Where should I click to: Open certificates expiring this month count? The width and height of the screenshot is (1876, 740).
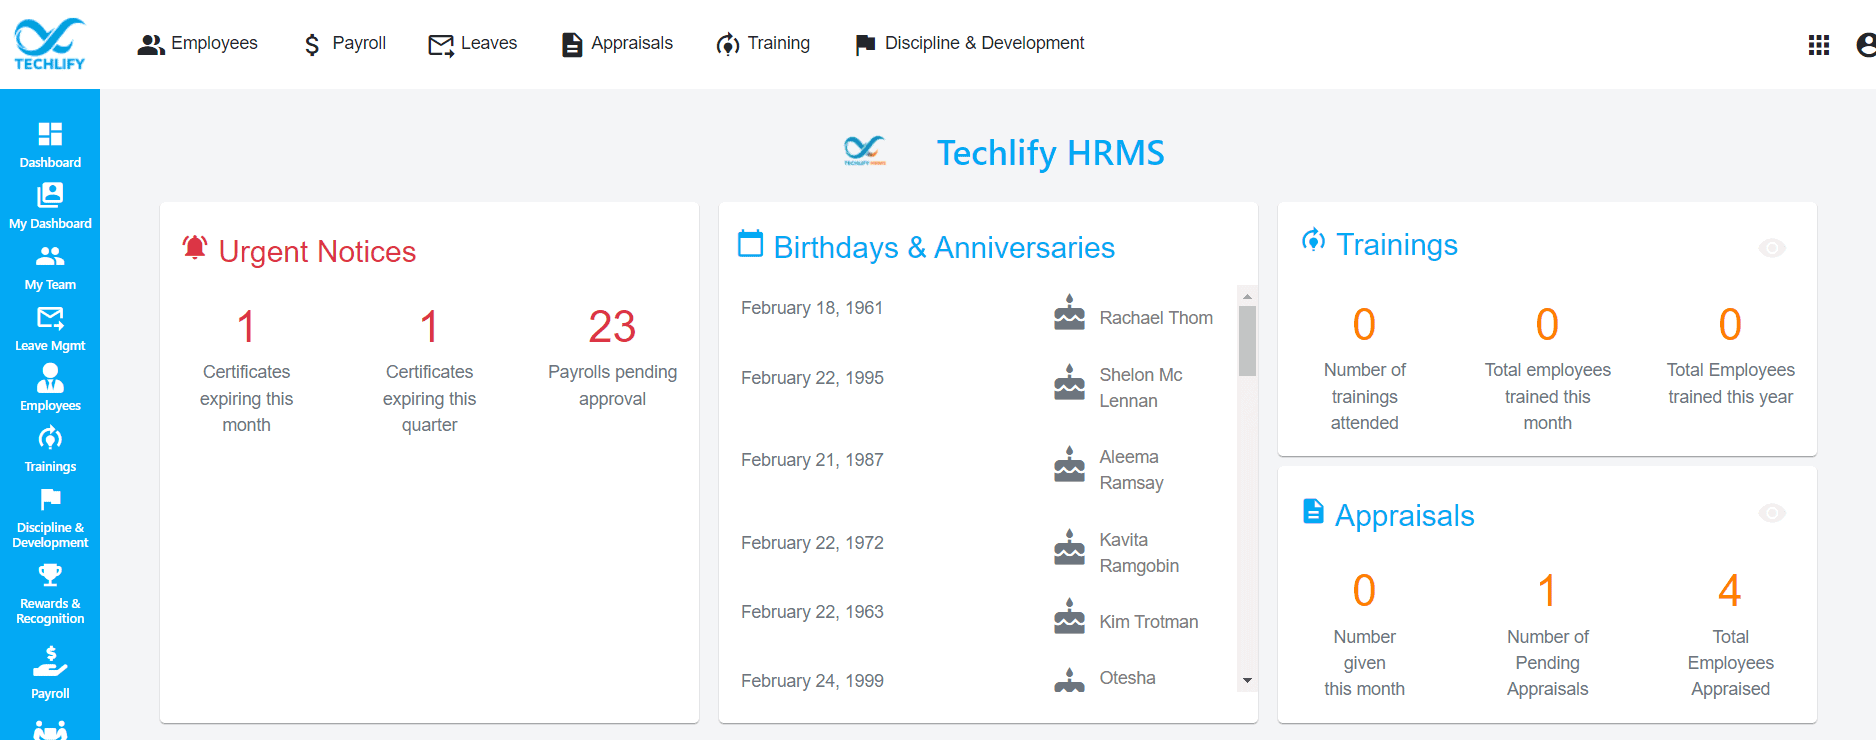246,327
